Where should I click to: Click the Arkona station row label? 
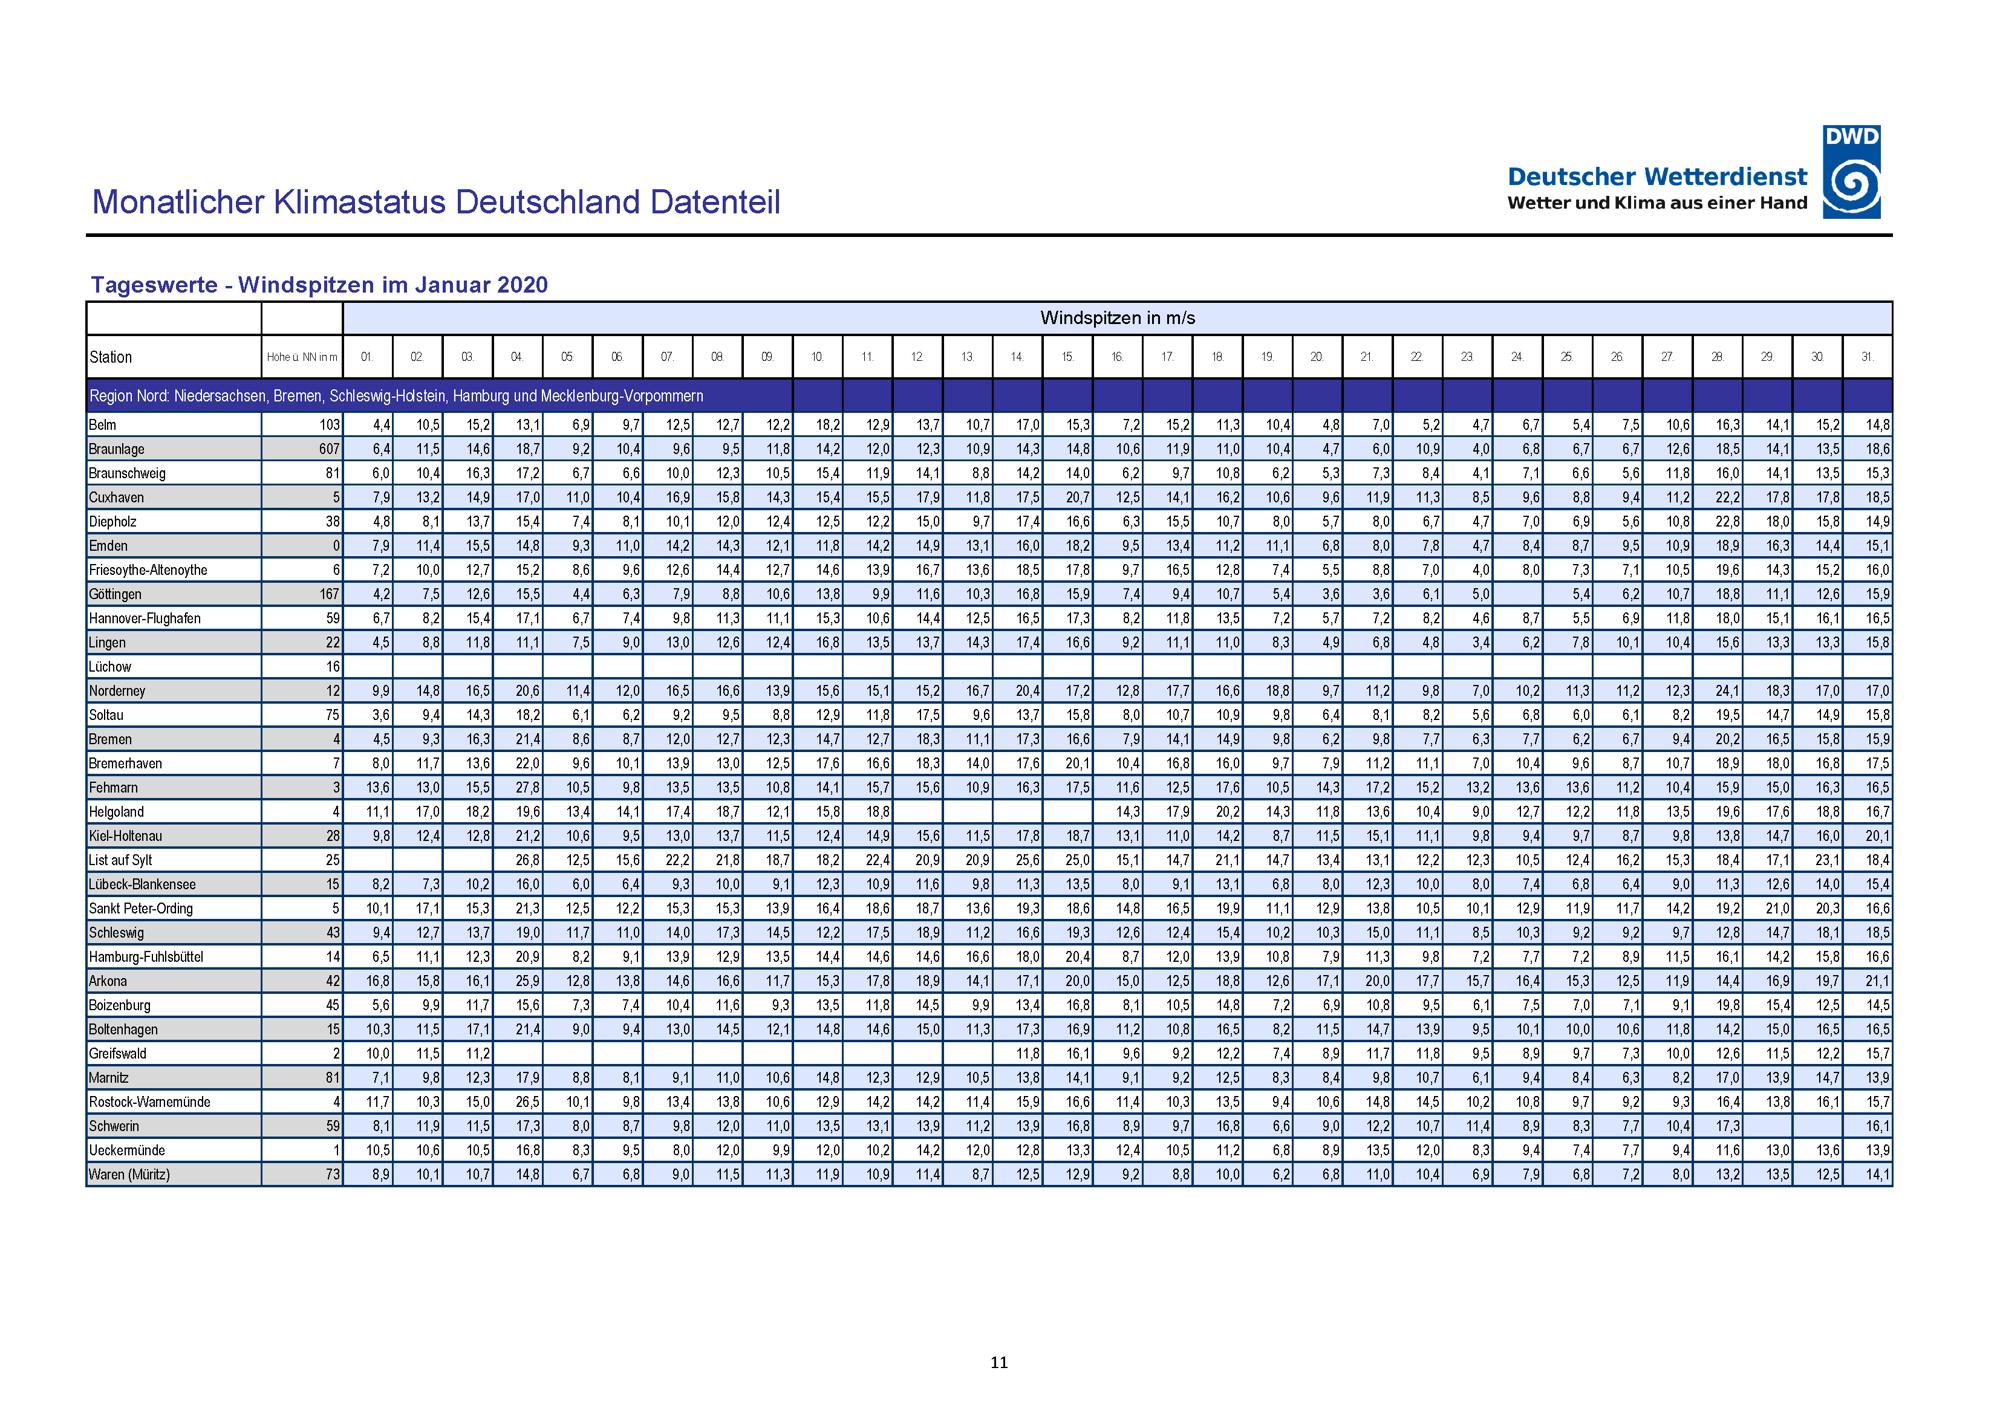[x=174, y=981]
